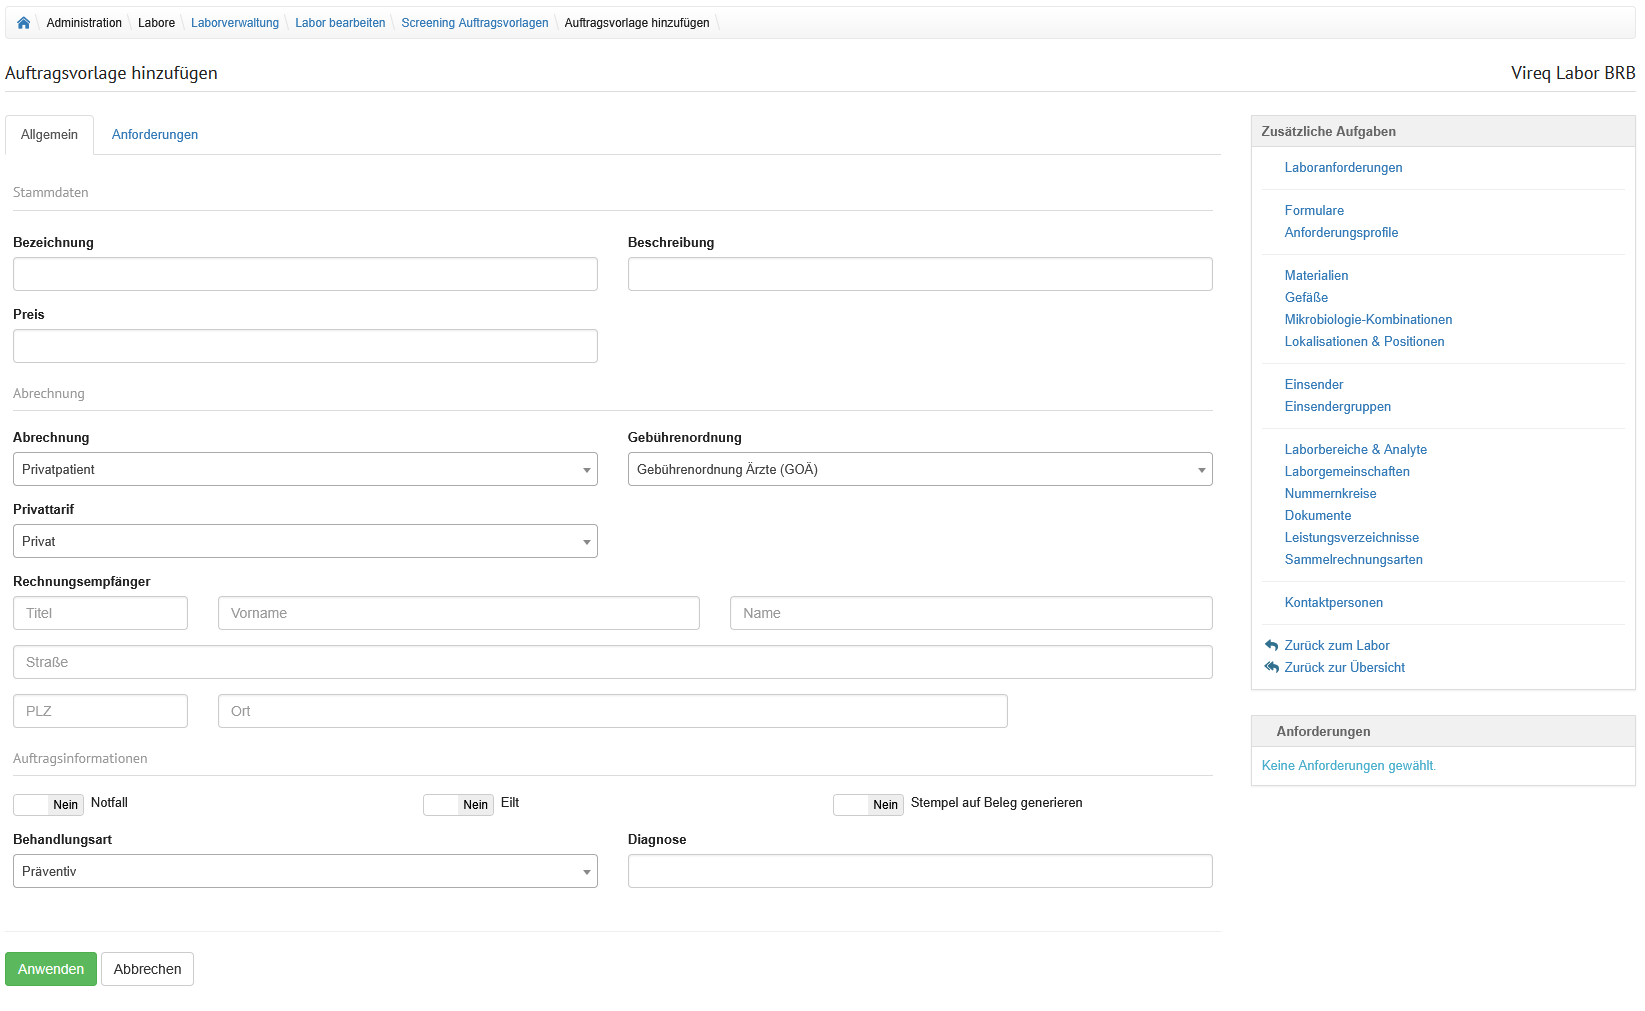Open the Abrechnung dropdown
This screenshot has height=1011, width=1645.
305,470
